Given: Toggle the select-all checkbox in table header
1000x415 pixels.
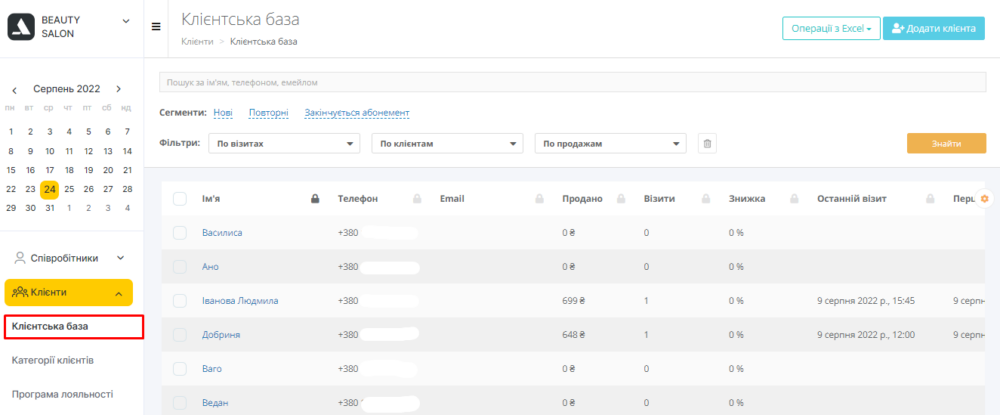Looking at the screenshot, I should (180, 199).
